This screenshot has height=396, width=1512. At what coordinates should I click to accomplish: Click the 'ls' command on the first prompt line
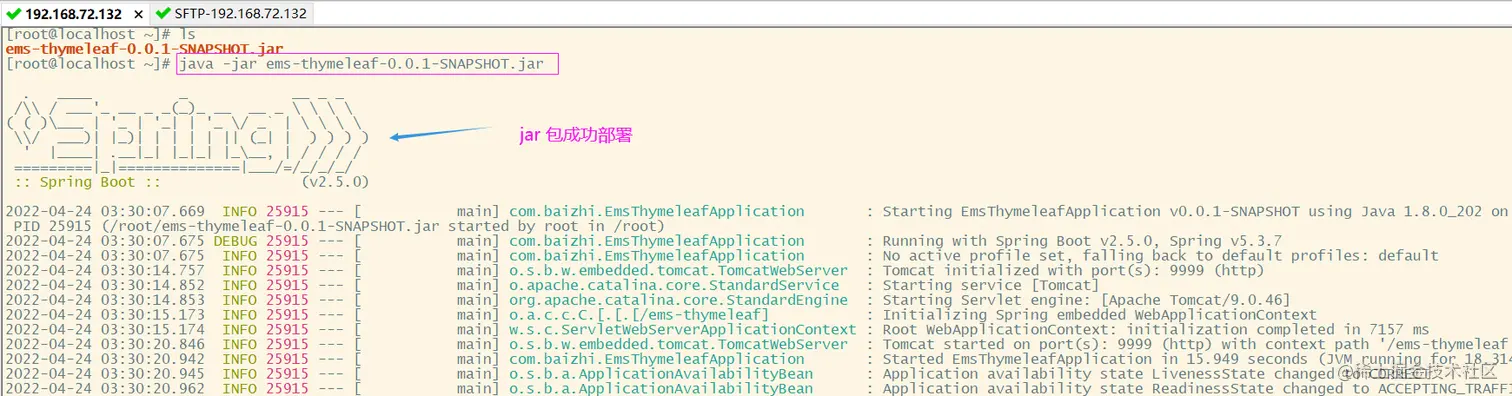[187, 34]
